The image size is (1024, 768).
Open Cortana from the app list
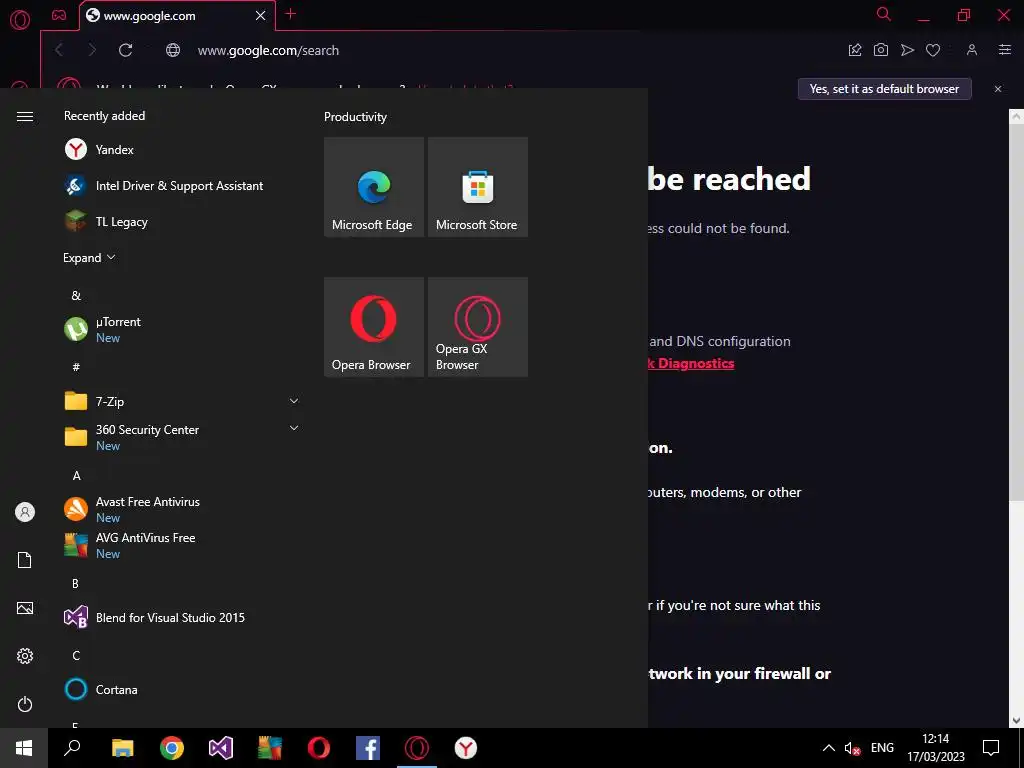click(182, 689)
